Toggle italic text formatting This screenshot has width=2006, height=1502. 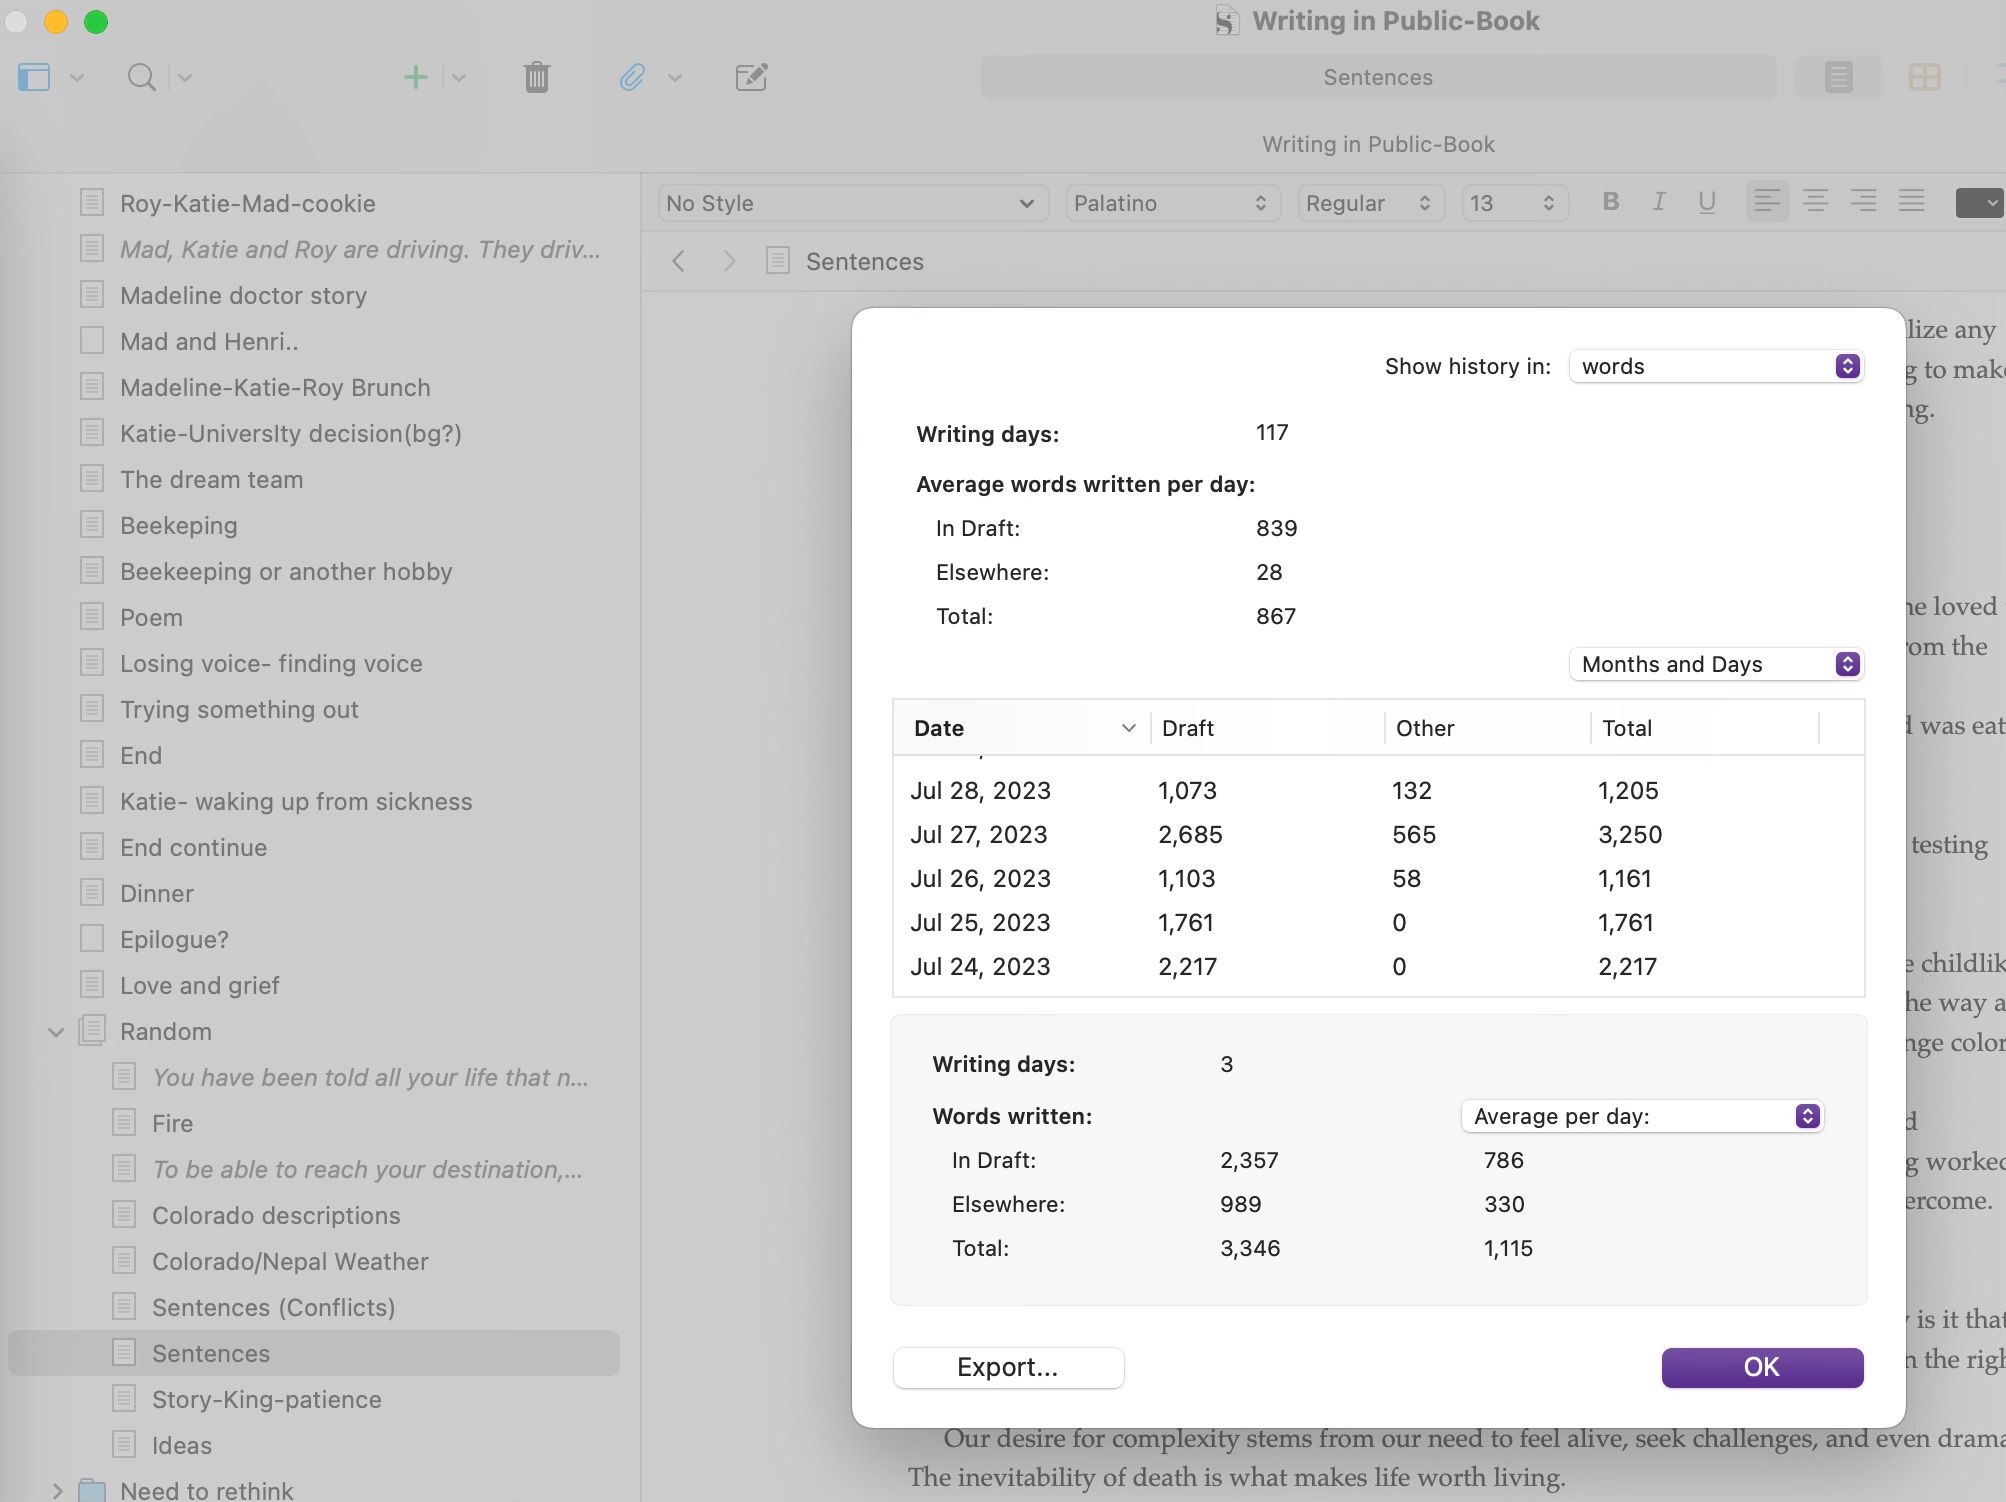point(1658,202)
